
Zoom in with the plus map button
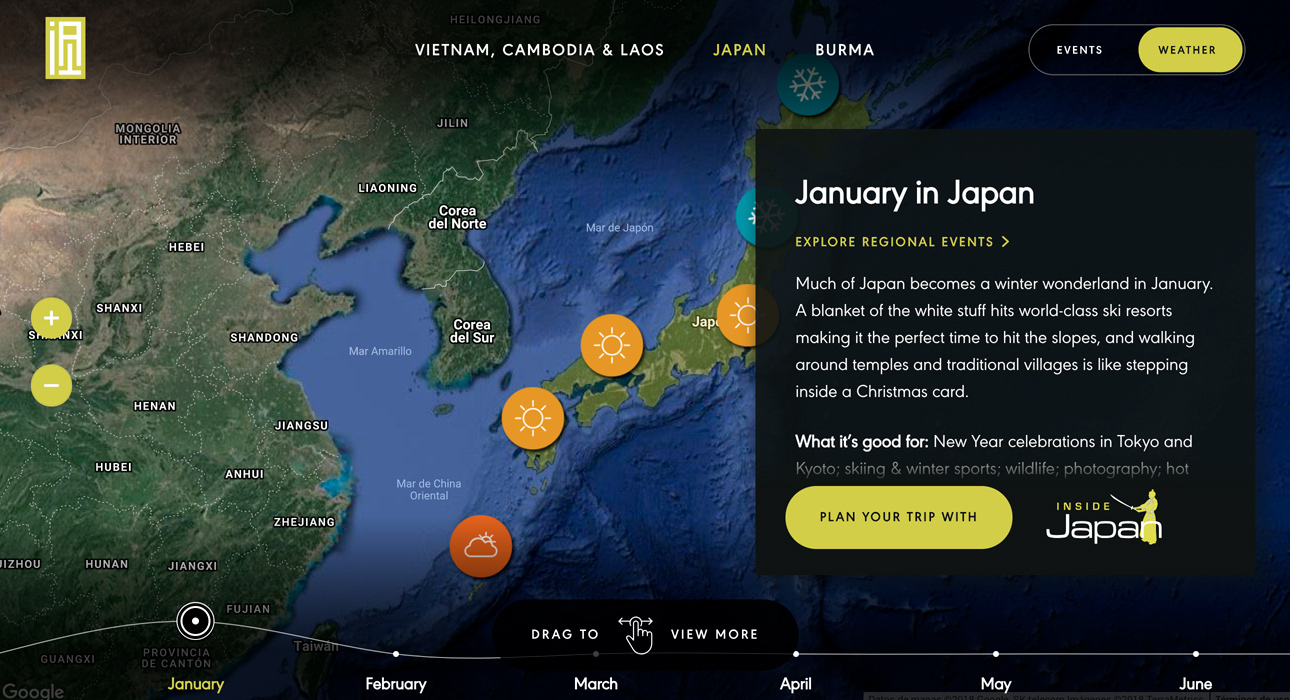51,318
